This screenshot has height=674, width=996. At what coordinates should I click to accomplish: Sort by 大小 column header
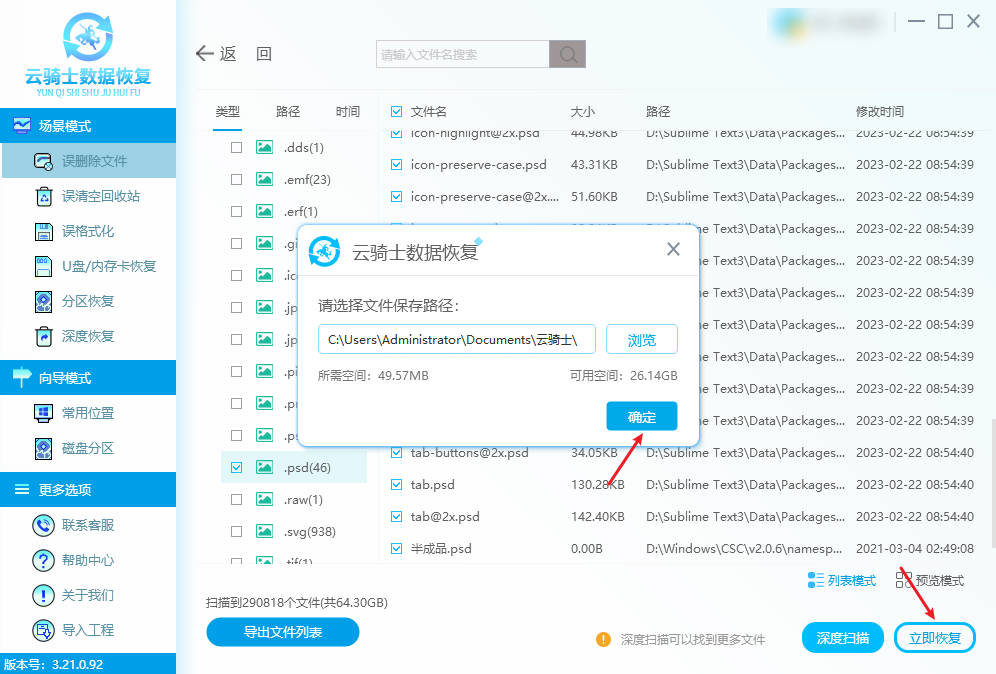coord(582,112)
